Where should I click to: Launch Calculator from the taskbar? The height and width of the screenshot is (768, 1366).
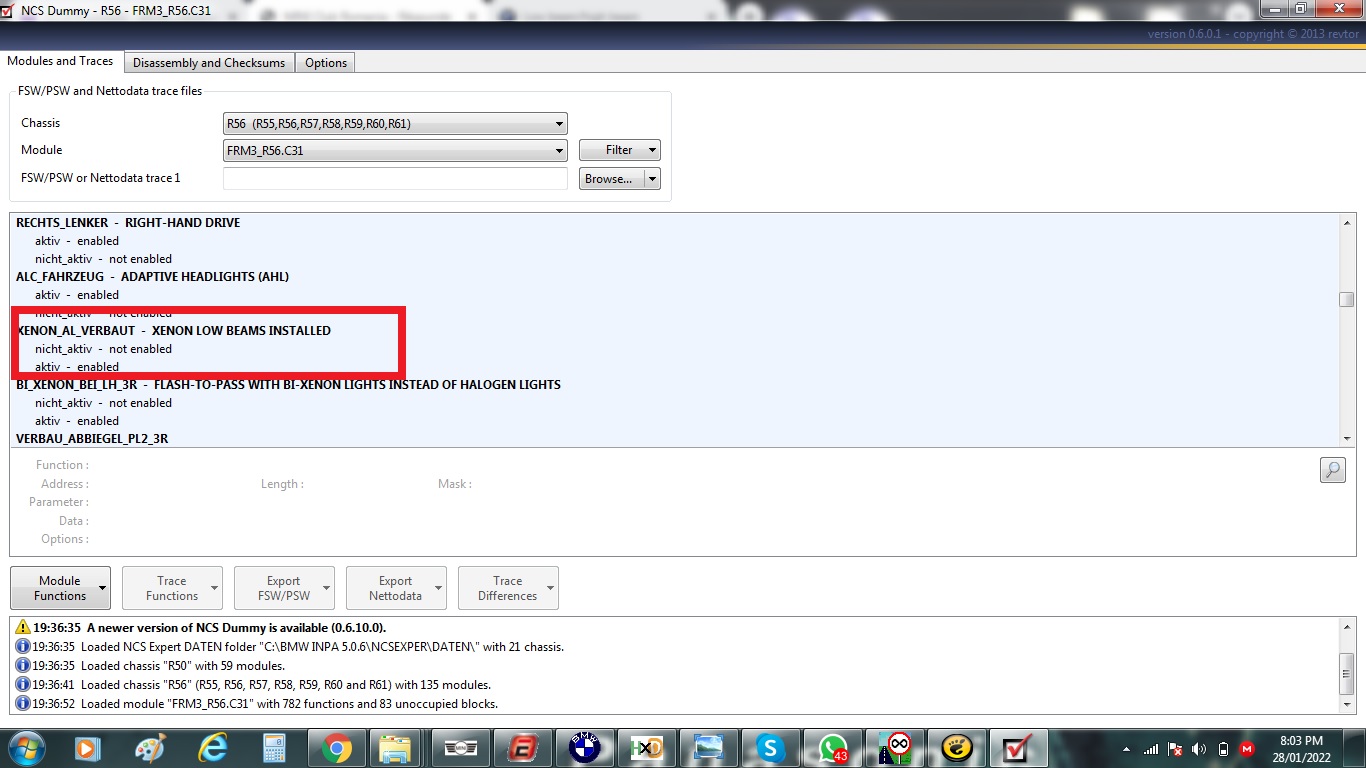273,748
